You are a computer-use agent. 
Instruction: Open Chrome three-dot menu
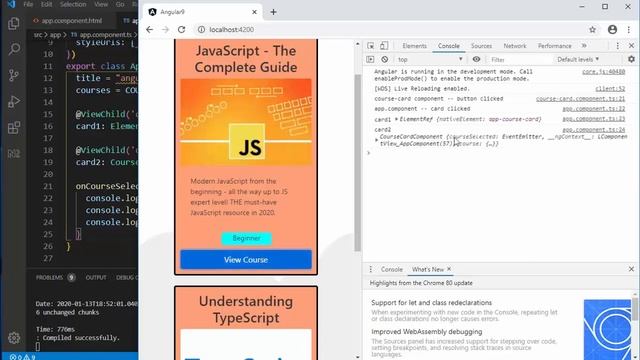click(x=629, y=29)
